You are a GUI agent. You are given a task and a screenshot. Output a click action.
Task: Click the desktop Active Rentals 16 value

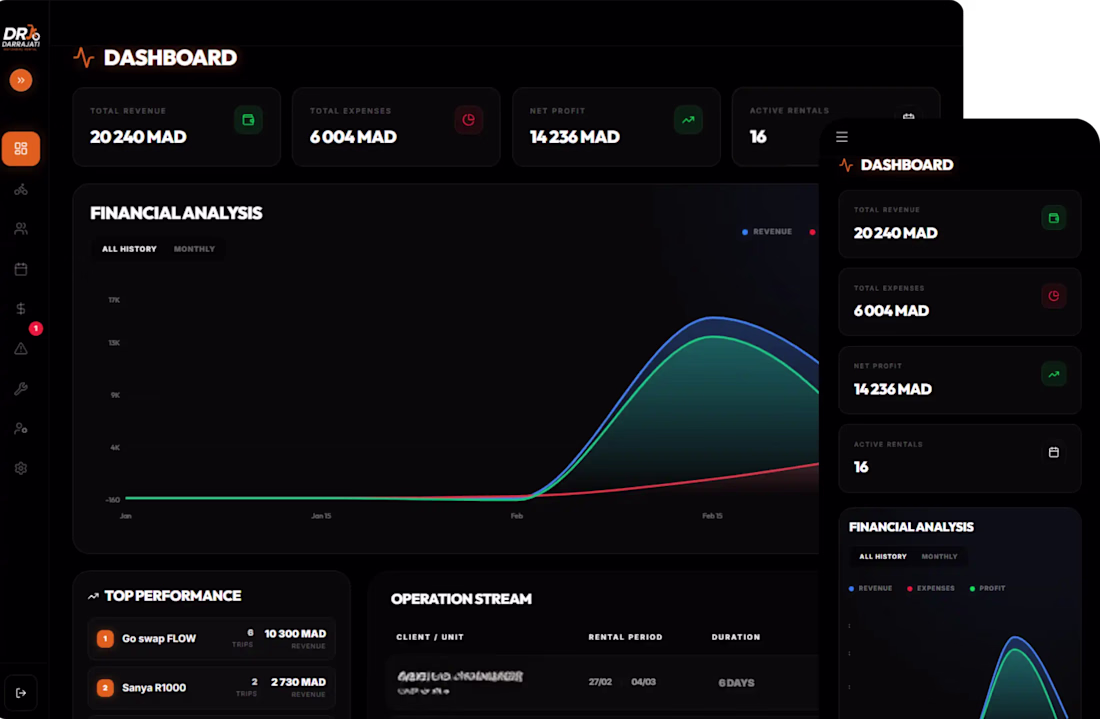pyautogui.click(x=758, y=137)
